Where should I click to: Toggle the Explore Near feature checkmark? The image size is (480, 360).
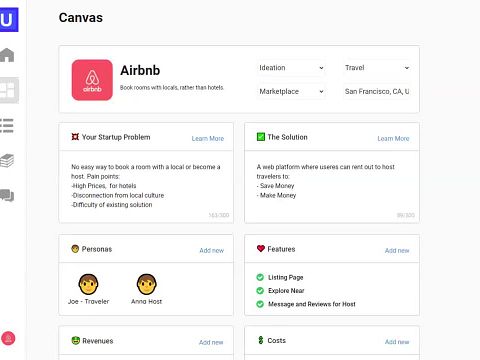point(260,291)
